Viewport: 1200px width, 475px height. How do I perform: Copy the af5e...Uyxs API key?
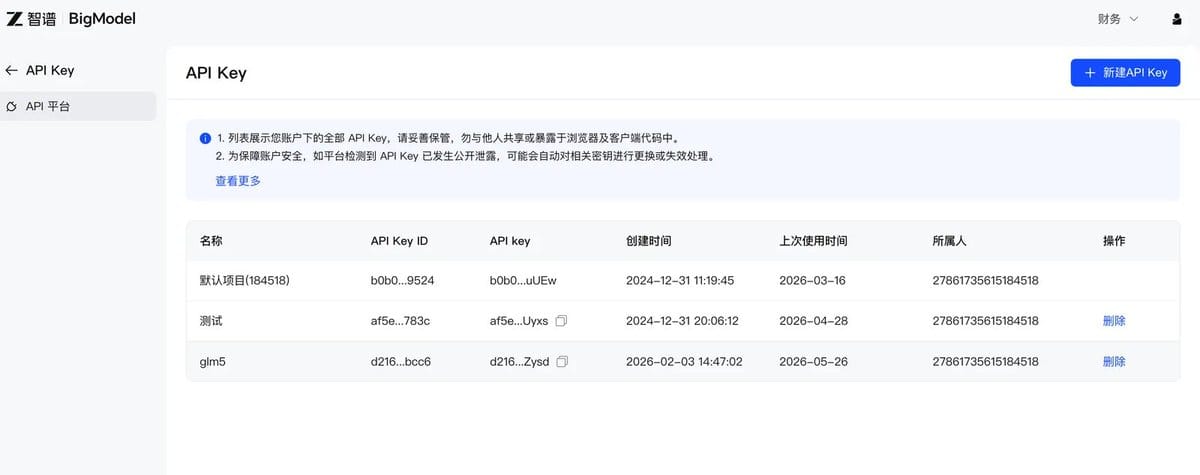[x=562, y=321]
